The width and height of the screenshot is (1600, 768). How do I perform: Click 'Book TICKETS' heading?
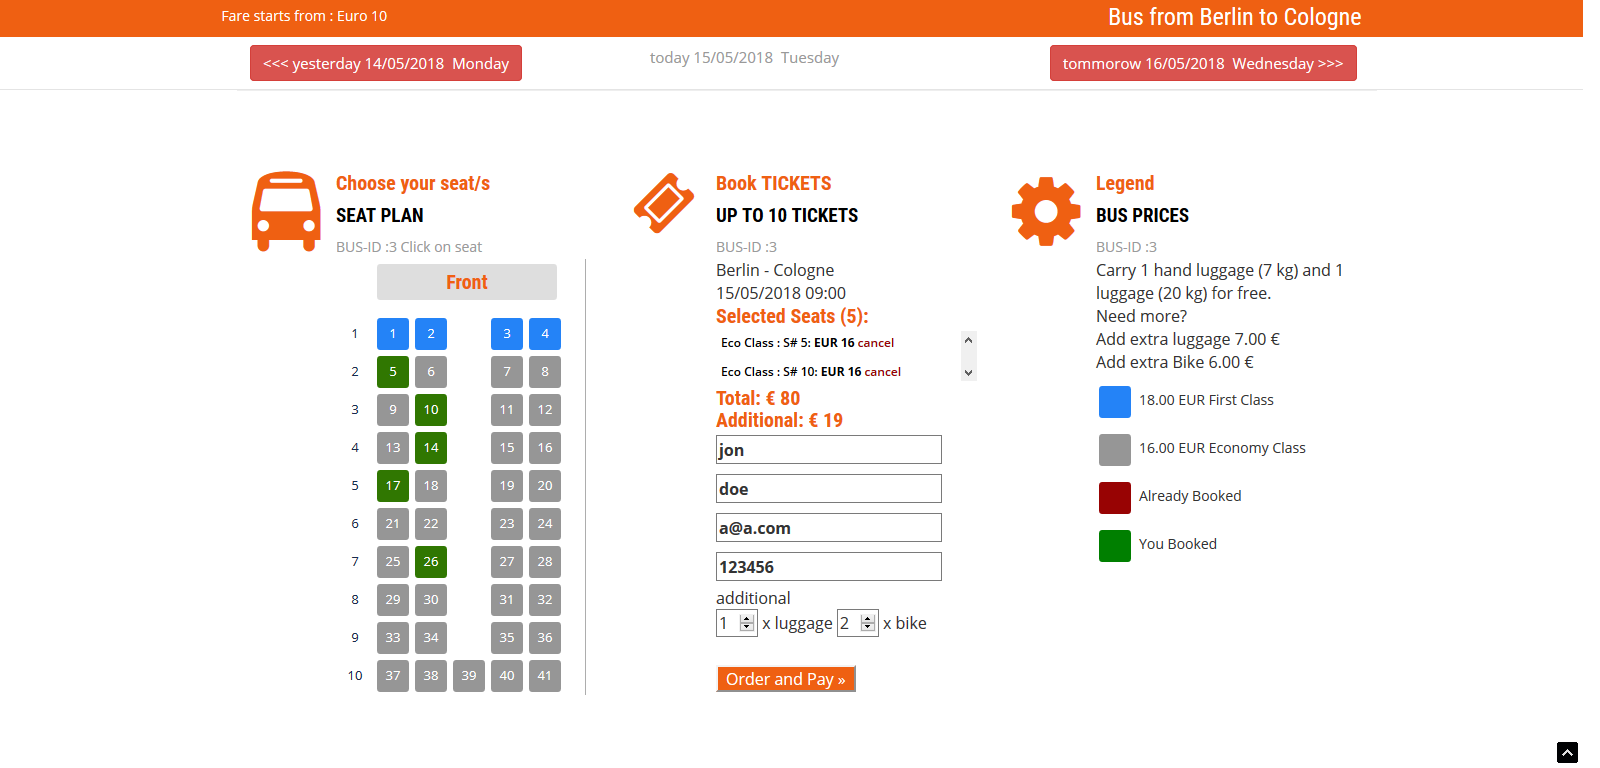(774, 183)
